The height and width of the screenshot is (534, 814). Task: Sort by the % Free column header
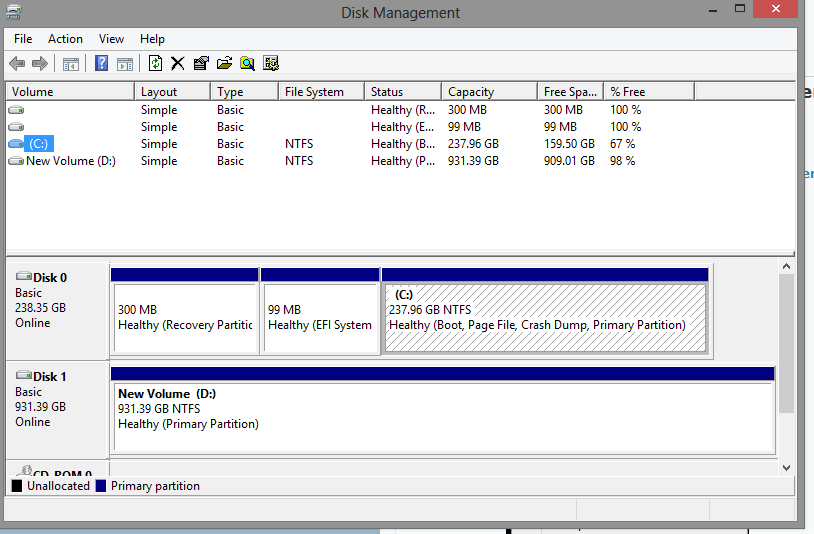(x=649, y=92)
